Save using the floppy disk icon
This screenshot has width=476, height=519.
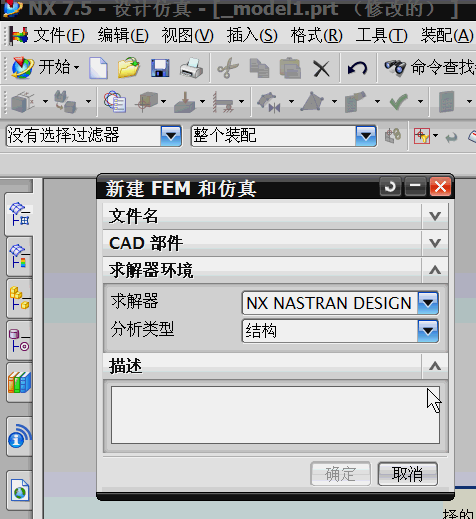coord(160,68)
